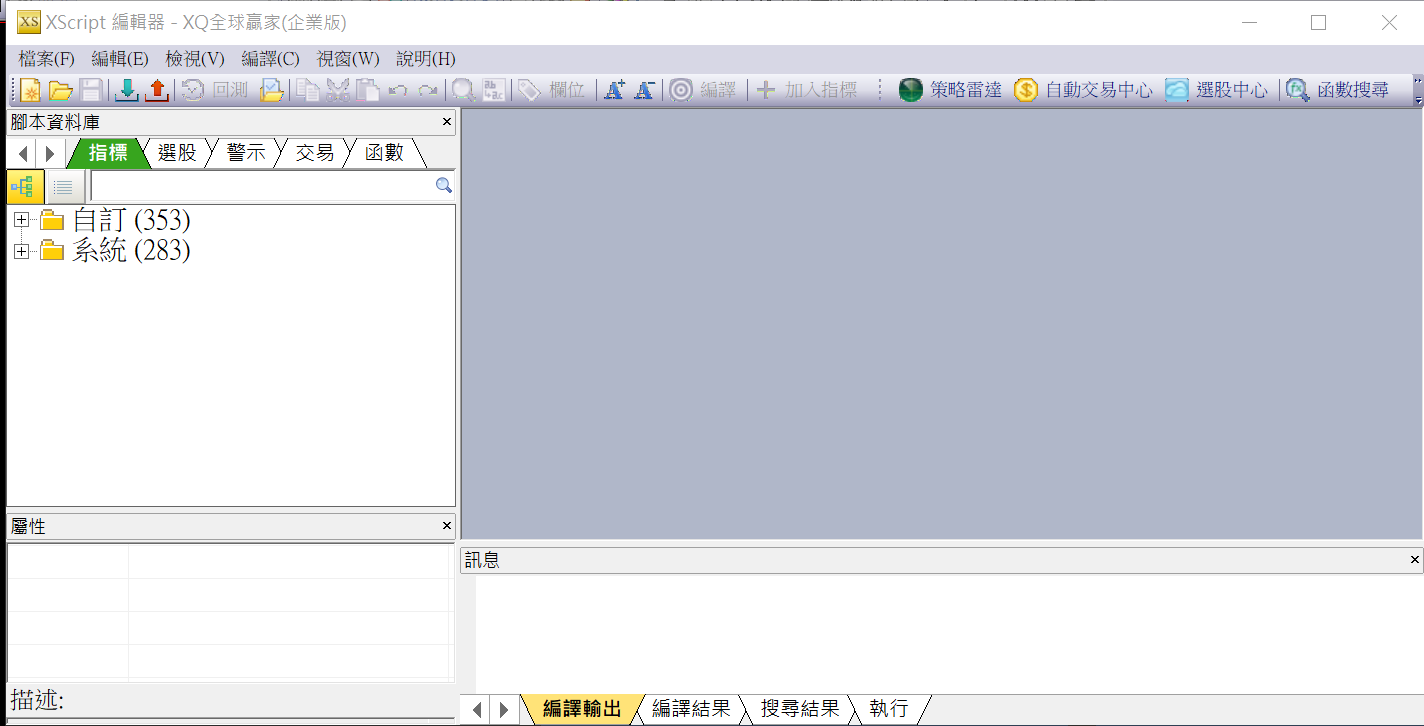Select the 自訂 (353) tree item
This screenshot has width=1424, height=726.
coord(131,220)
